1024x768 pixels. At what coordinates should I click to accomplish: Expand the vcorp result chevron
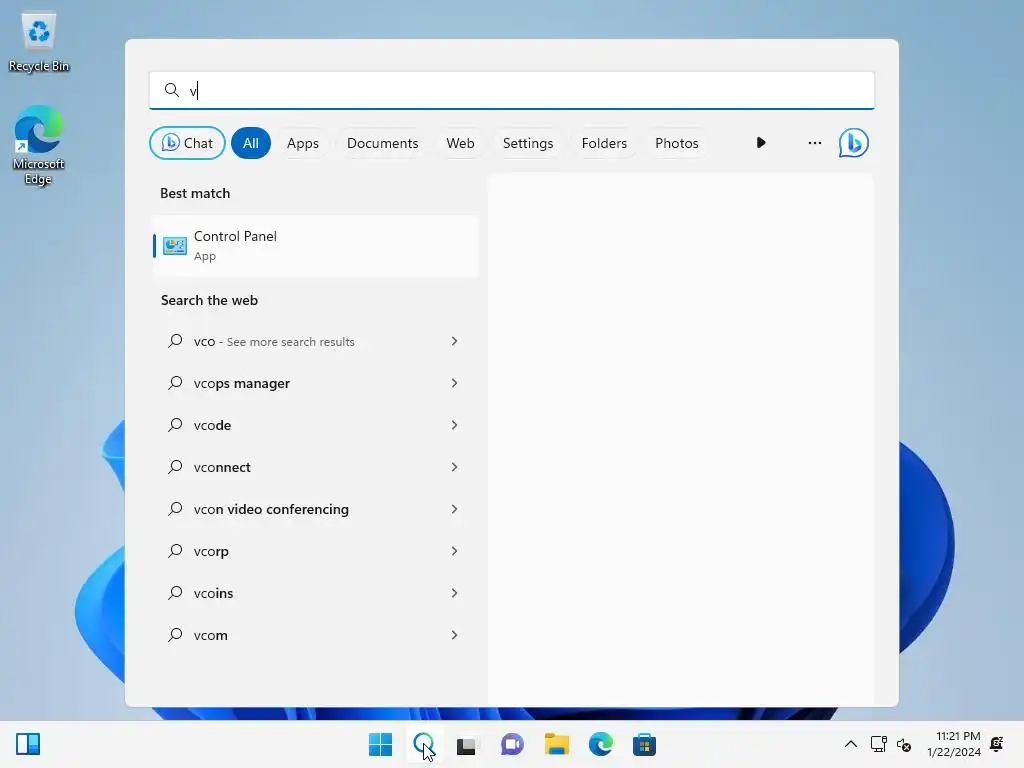[455, 551]
